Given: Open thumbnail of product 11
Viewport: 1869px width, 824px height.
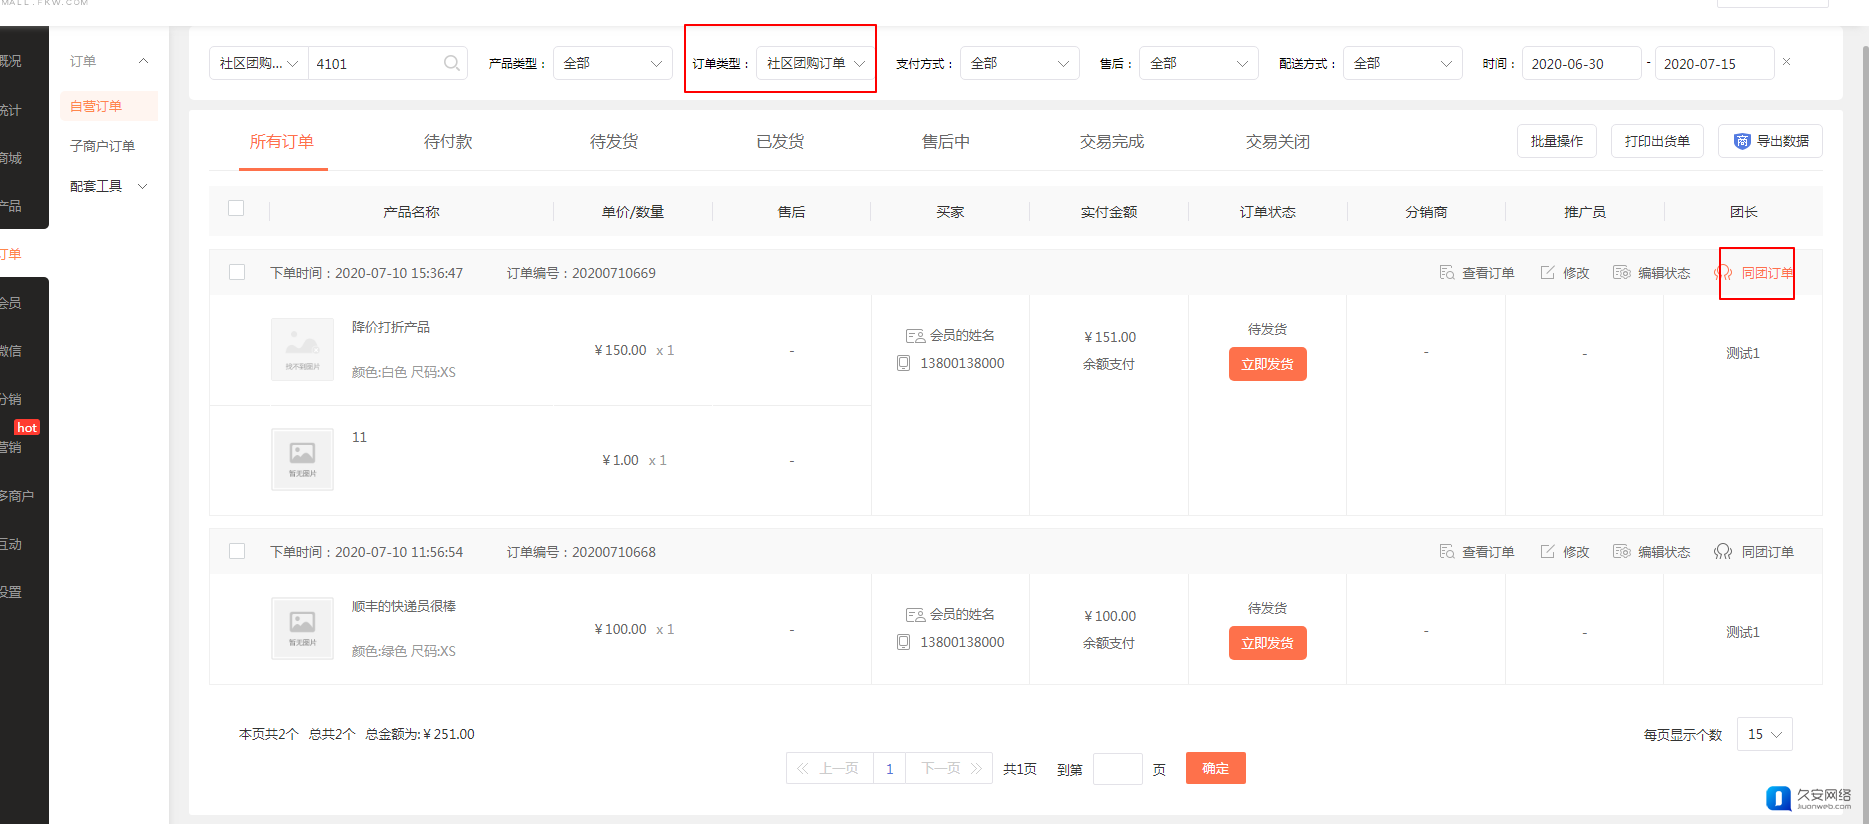Looking at the screenshot, I should click(302, 459).
